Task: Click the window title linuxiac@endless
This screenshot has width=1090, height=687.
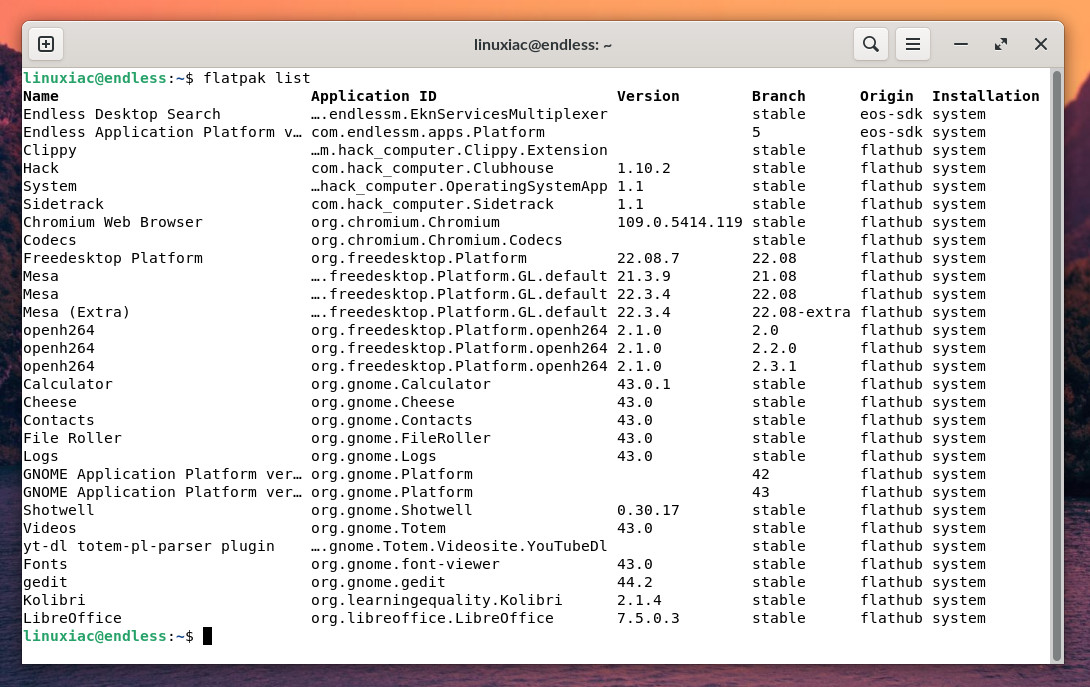Action: coord(542,45)
